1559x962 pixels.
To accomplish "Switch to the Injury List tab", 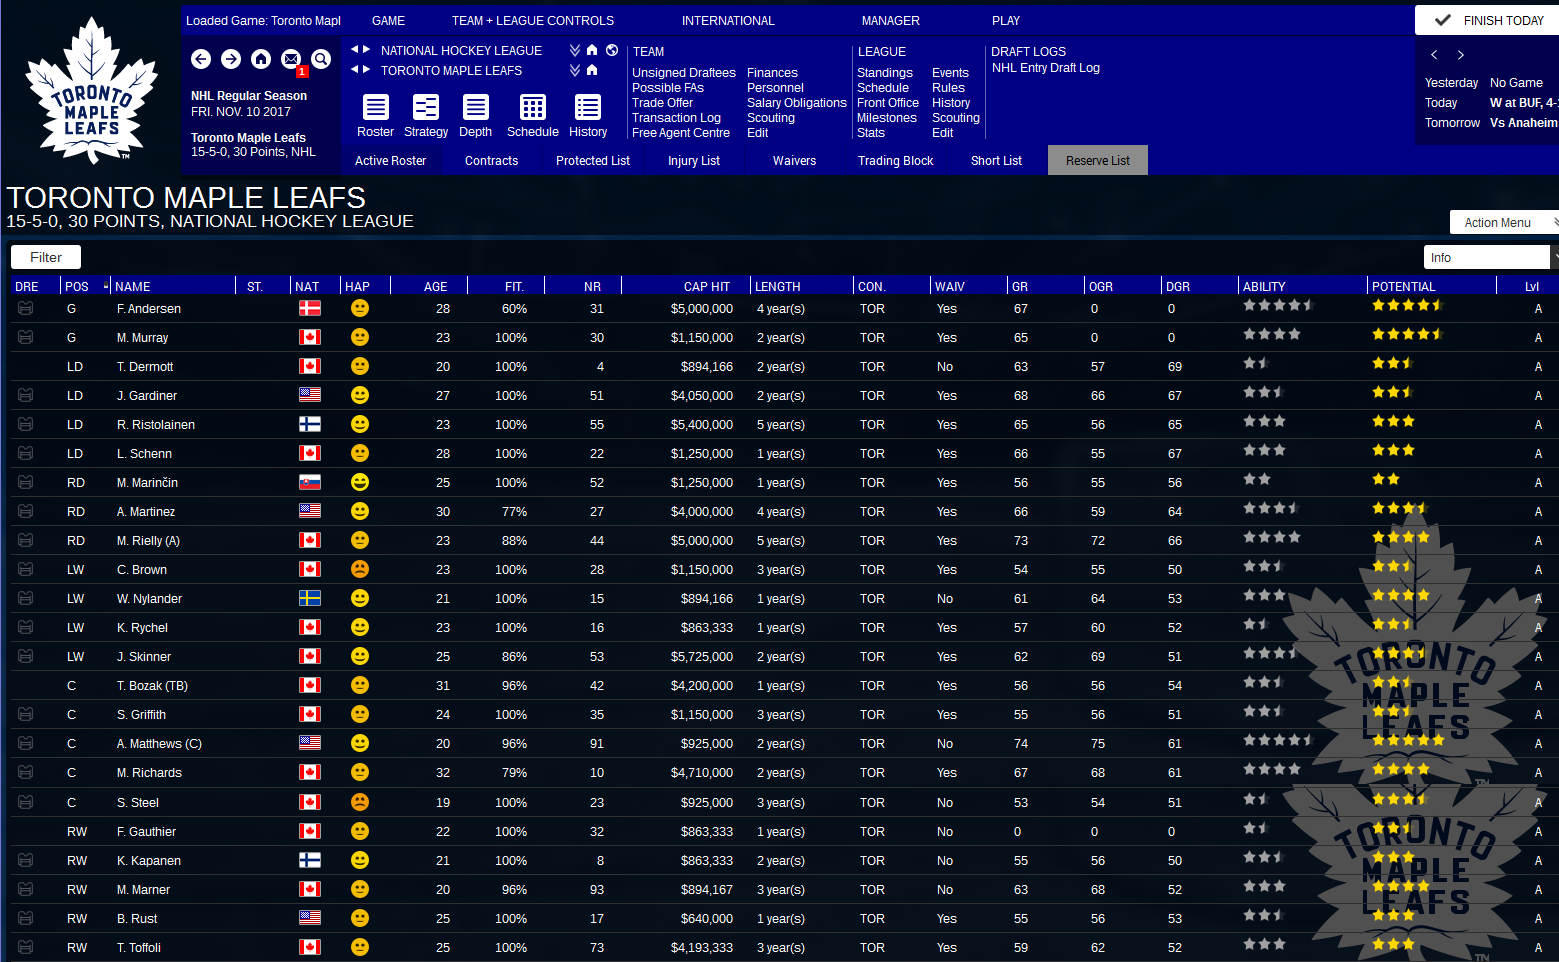I will click(x=694, y=161).
